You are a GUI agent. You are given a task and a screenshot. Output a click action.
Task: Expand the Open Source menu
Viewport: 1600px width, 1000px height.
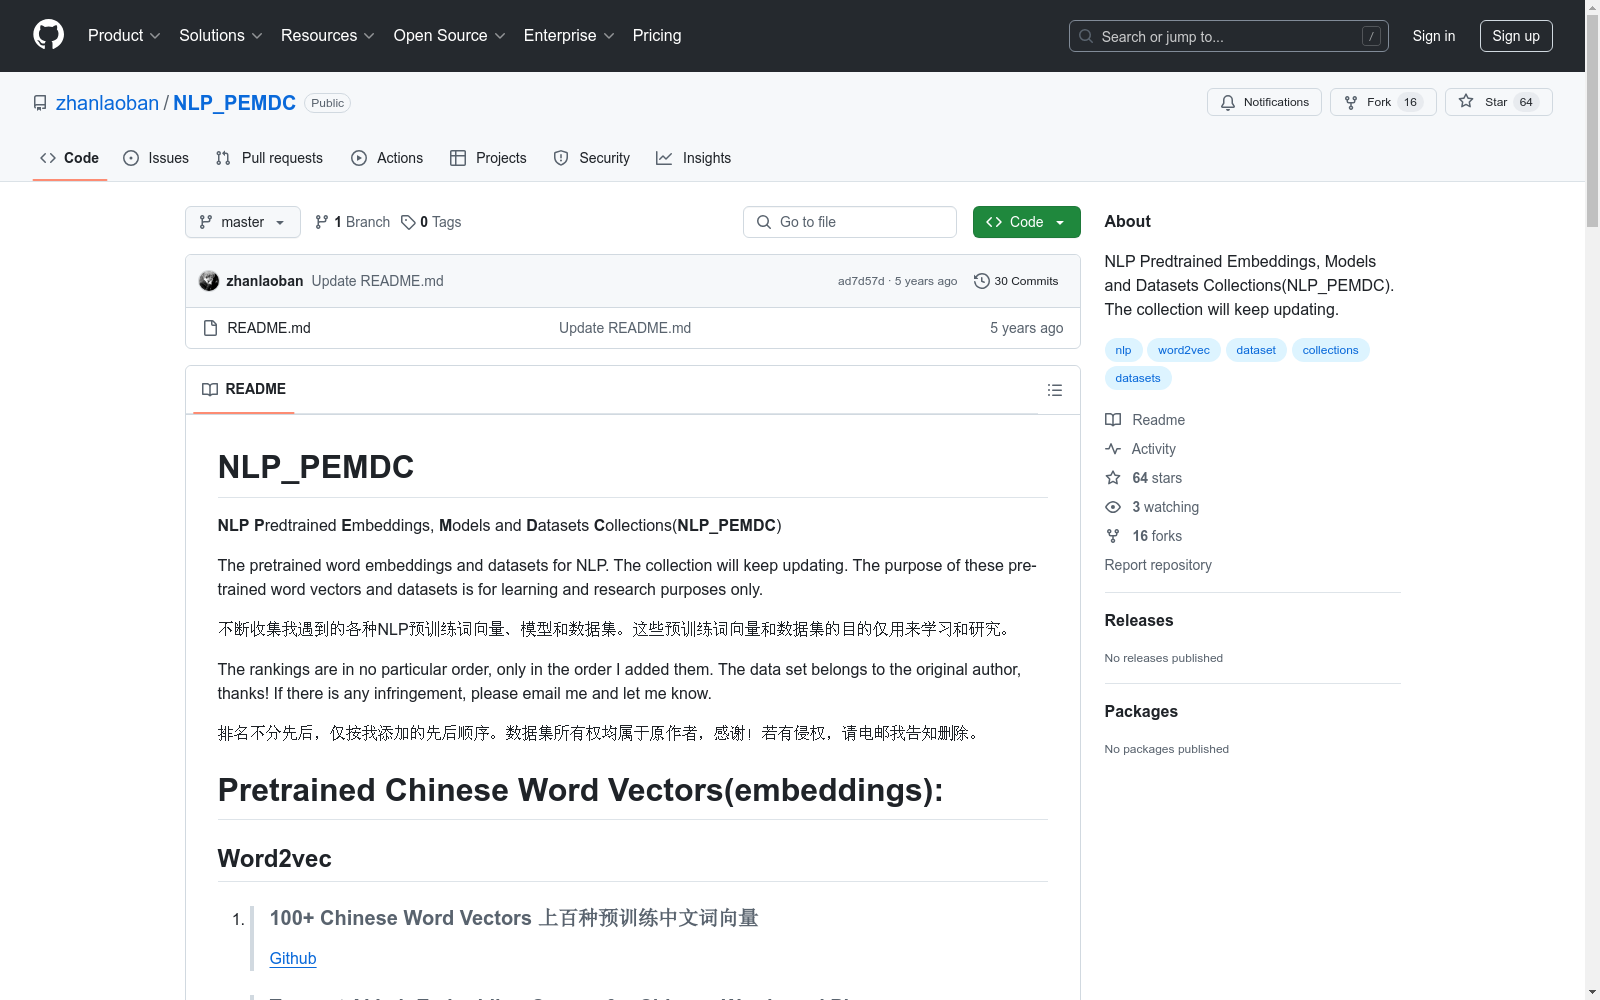pyautogui.click(x=450, y=35)
